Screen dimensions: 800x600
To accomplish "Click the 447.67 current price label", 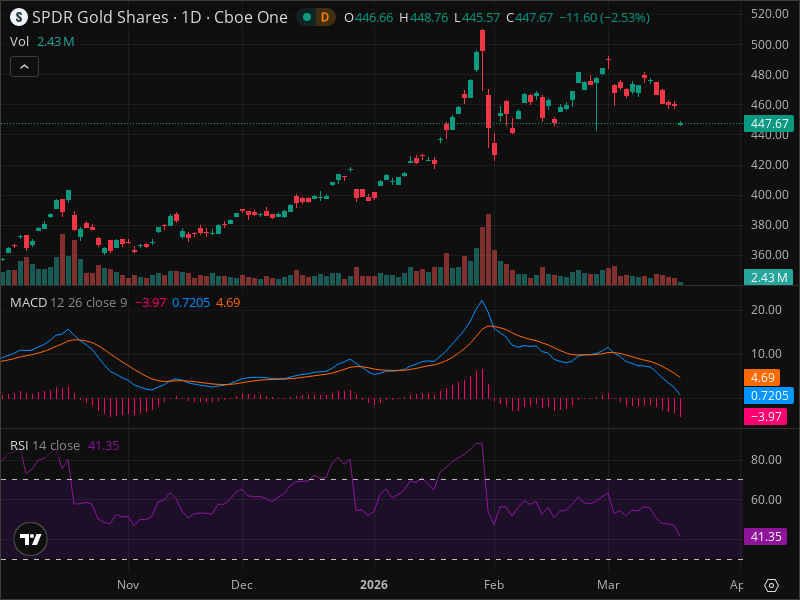I will (x=769, y=123).
